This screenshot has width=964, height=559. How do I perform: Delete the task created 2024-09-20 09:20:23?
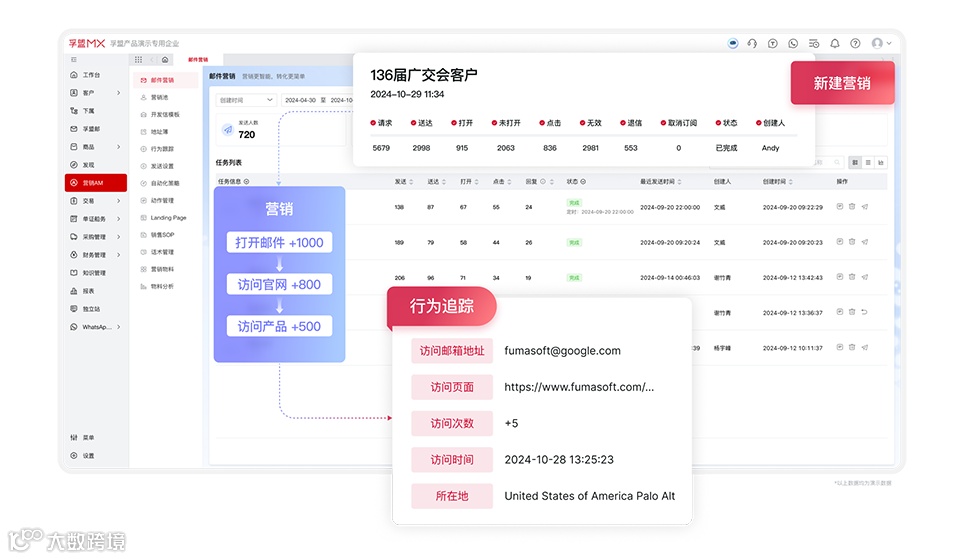tap(852, 242)
